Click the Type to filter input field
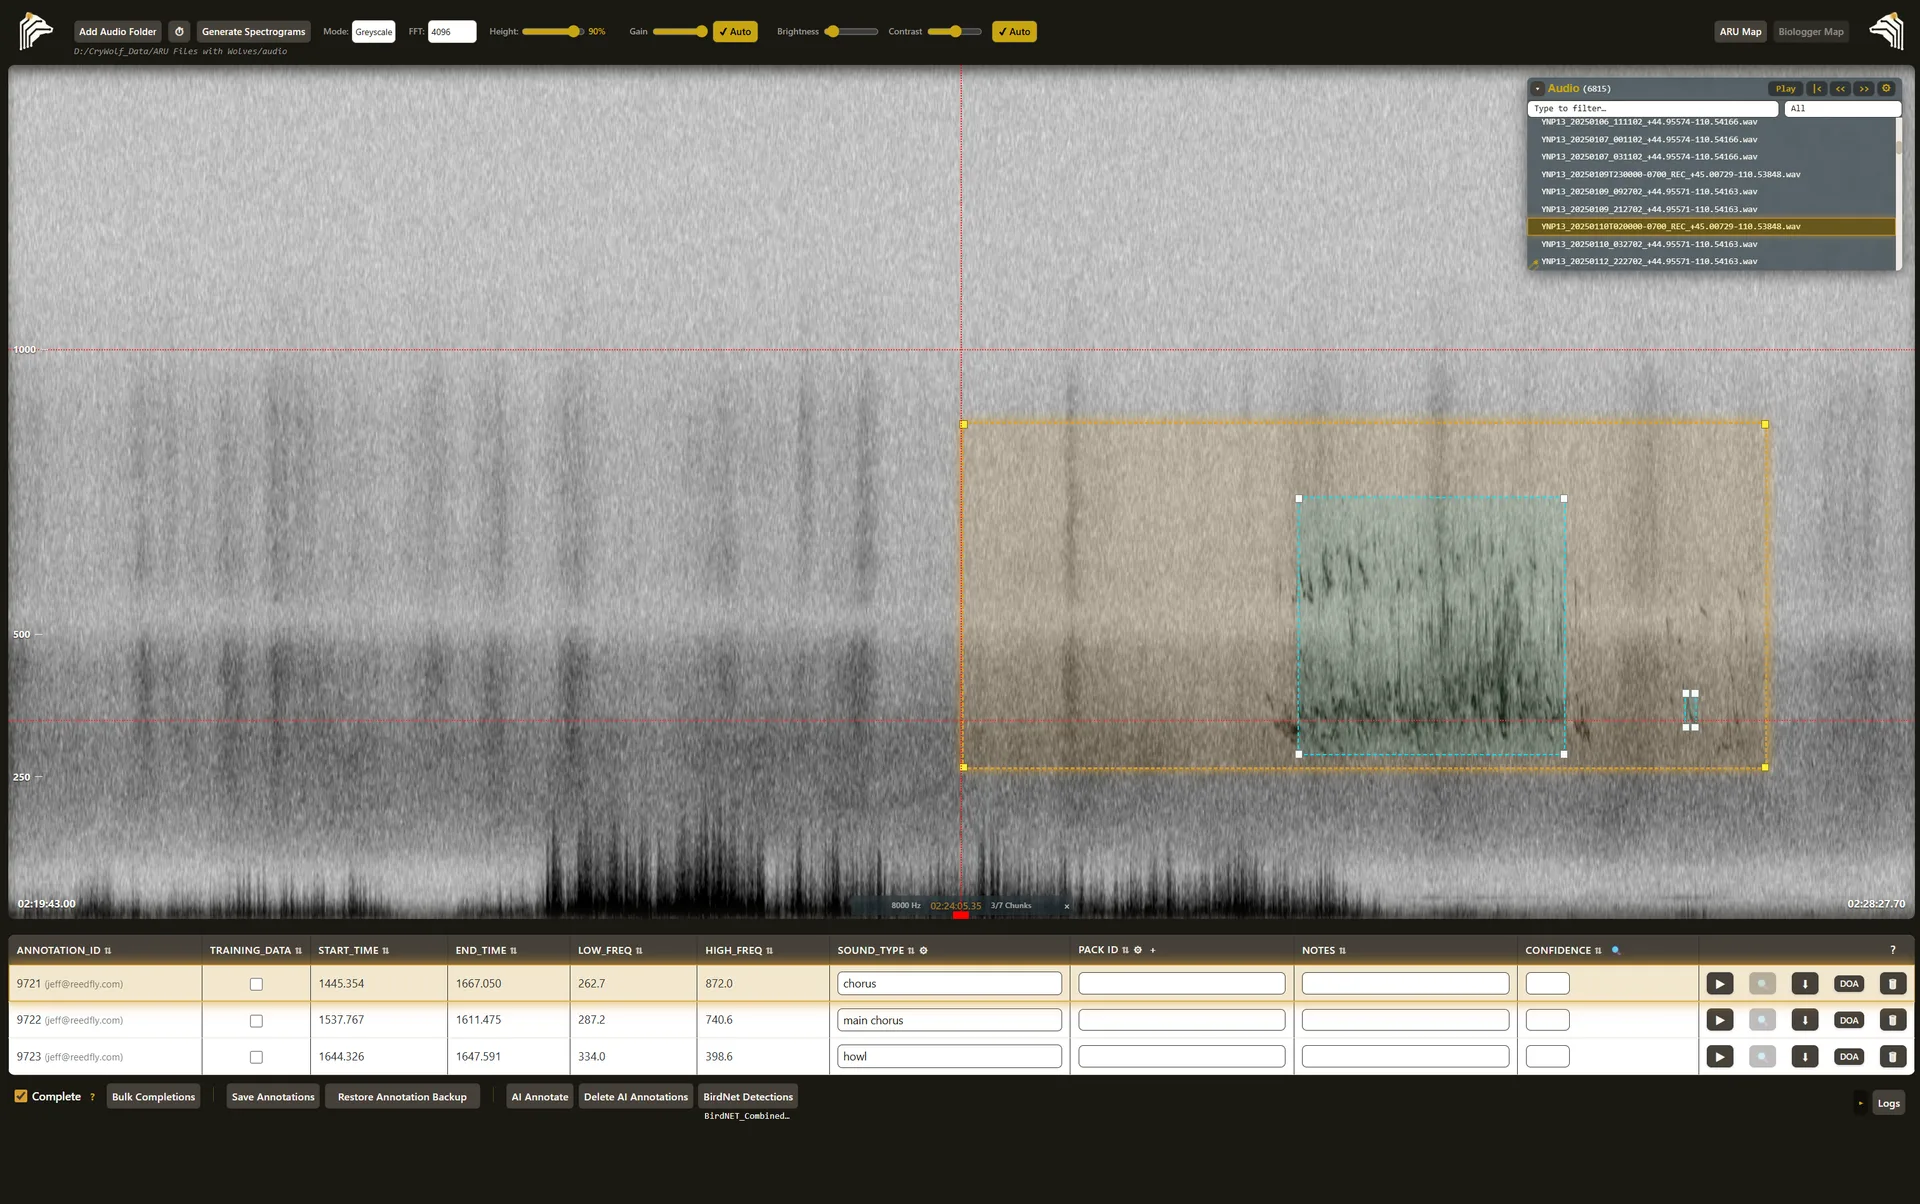Viewport: 1920px width, 1204px height. pos(1653,109)
